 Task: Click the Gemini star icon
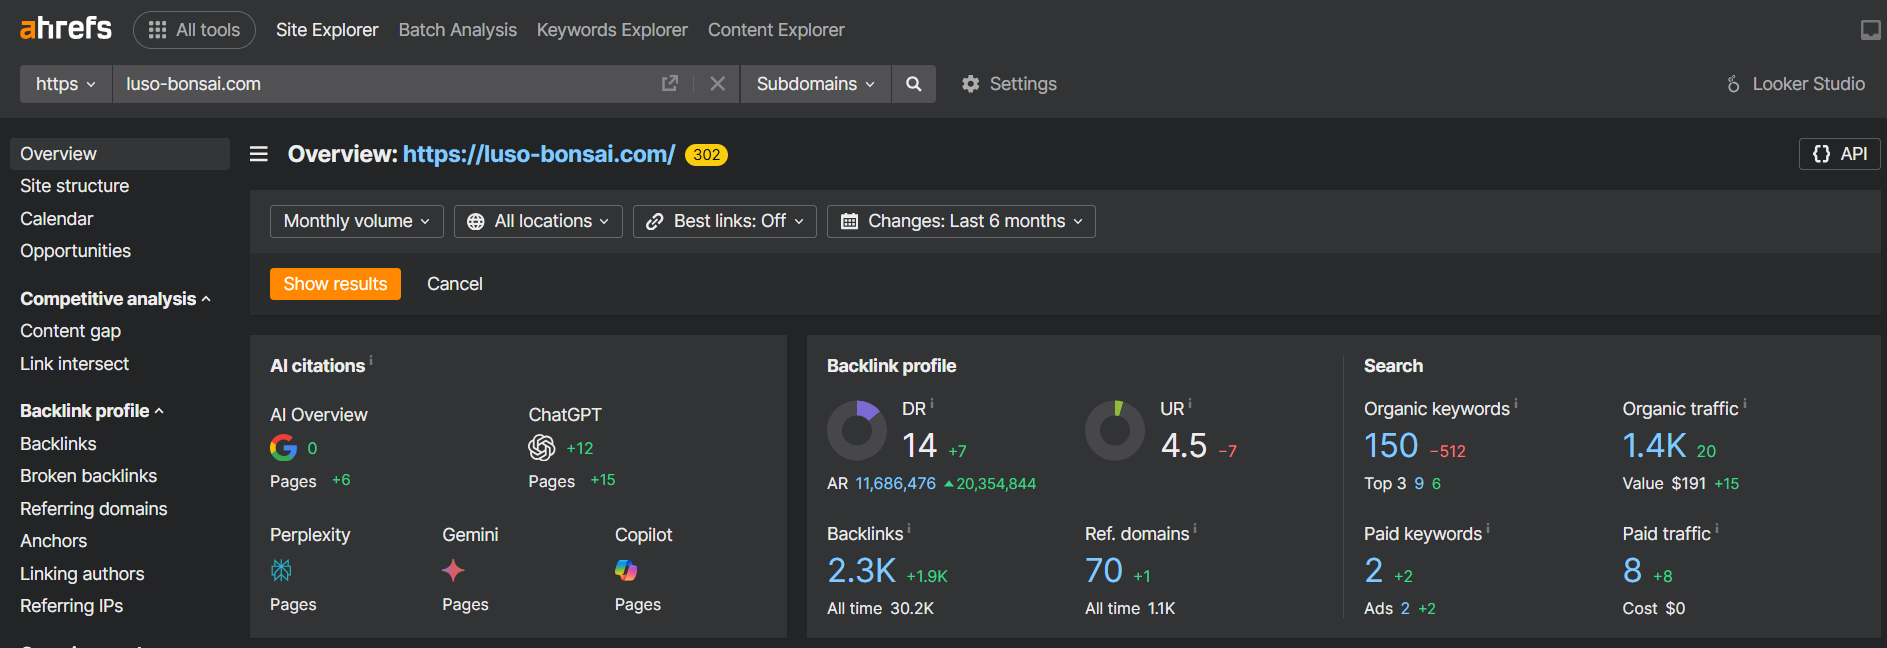pyautogui.click(x=453, y=570)
